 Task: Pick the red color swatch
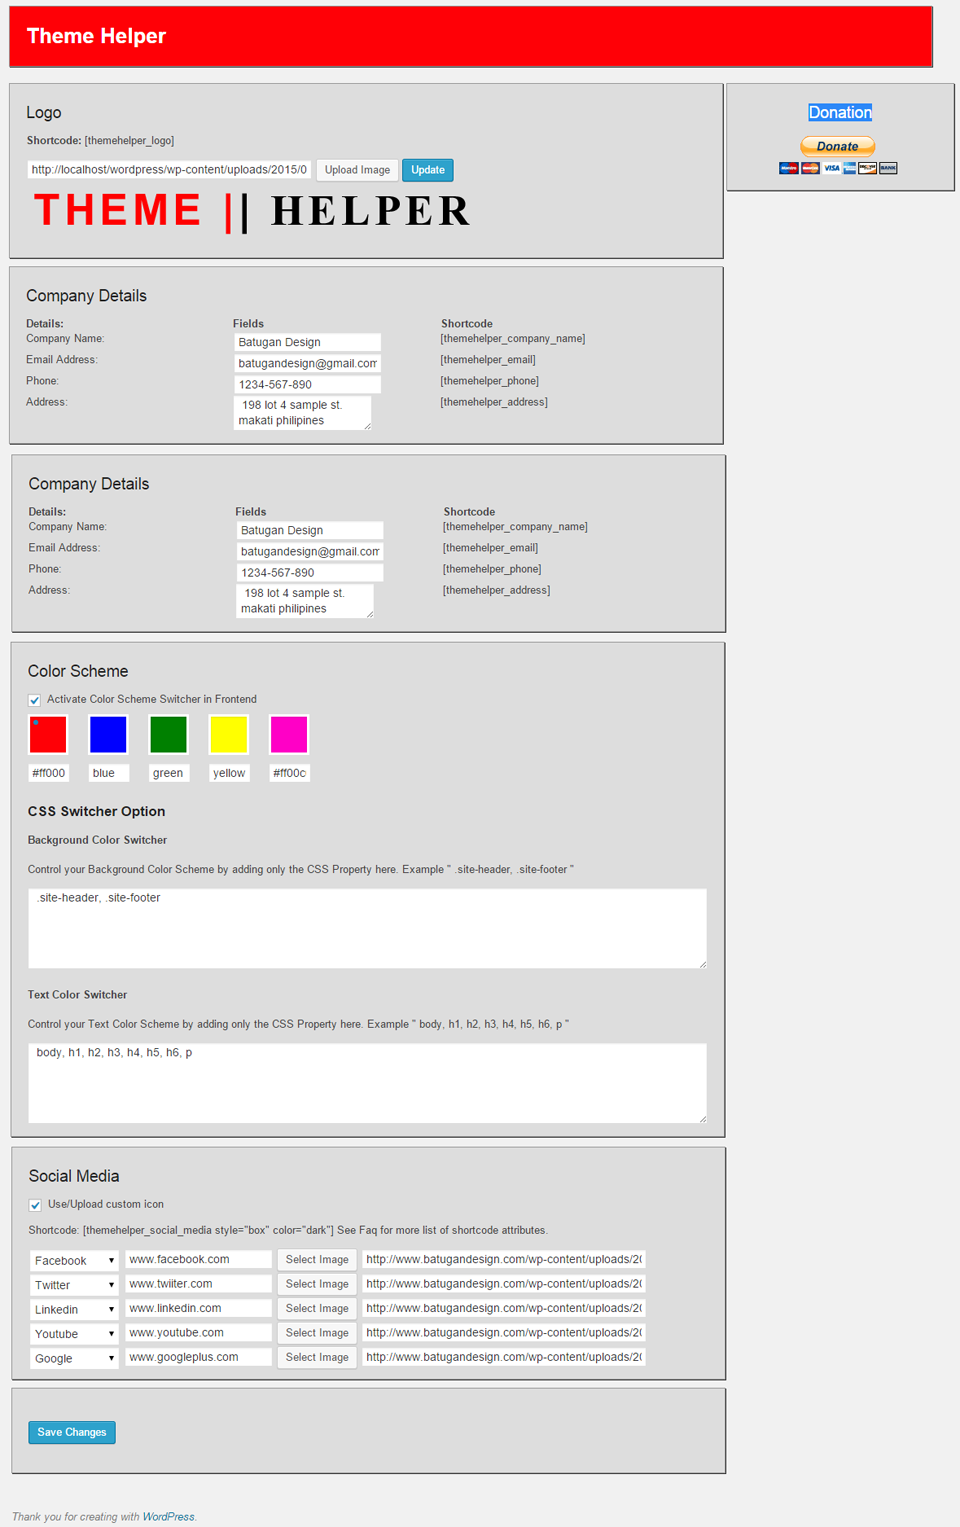click(48, 735)
